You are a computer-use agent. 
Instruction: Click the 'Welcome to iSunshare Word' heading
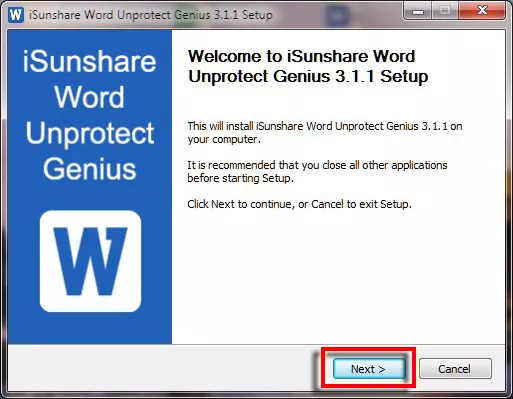coord(308,66)
